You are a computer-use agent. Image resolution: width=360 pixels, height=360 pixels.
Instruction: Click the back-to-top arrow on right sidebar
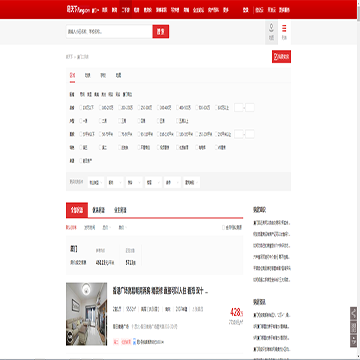[353, 341]
